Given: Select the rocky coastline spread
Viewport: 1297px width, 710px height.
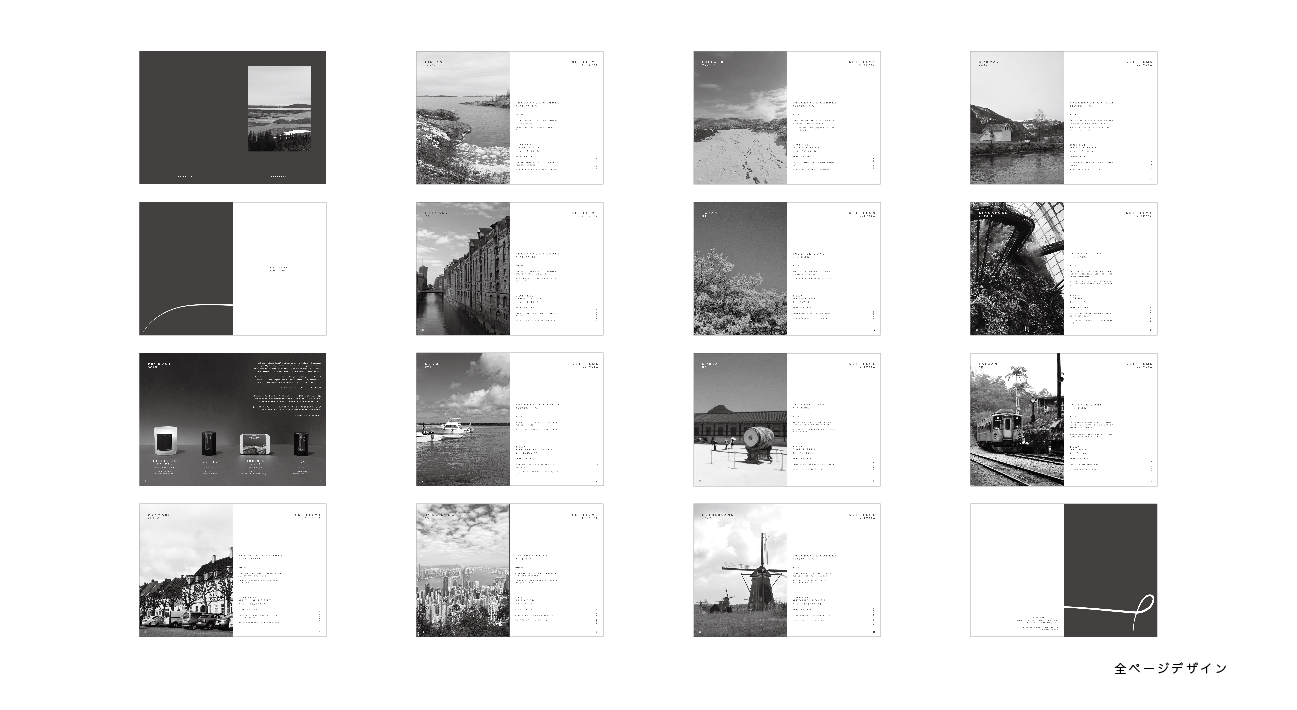Looking at the screenshot, I should [509, 118].
